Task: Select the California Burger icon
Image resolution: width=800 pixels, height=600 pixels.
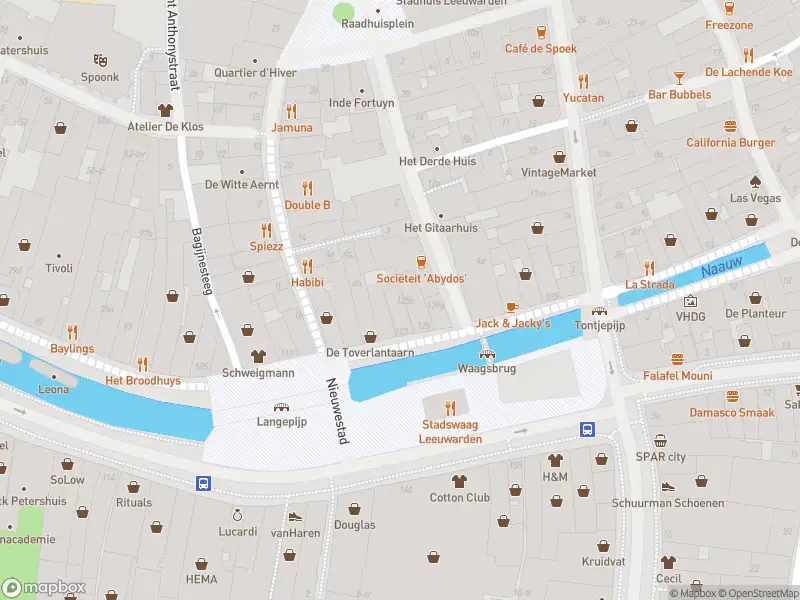Action: tap(731, 126)
